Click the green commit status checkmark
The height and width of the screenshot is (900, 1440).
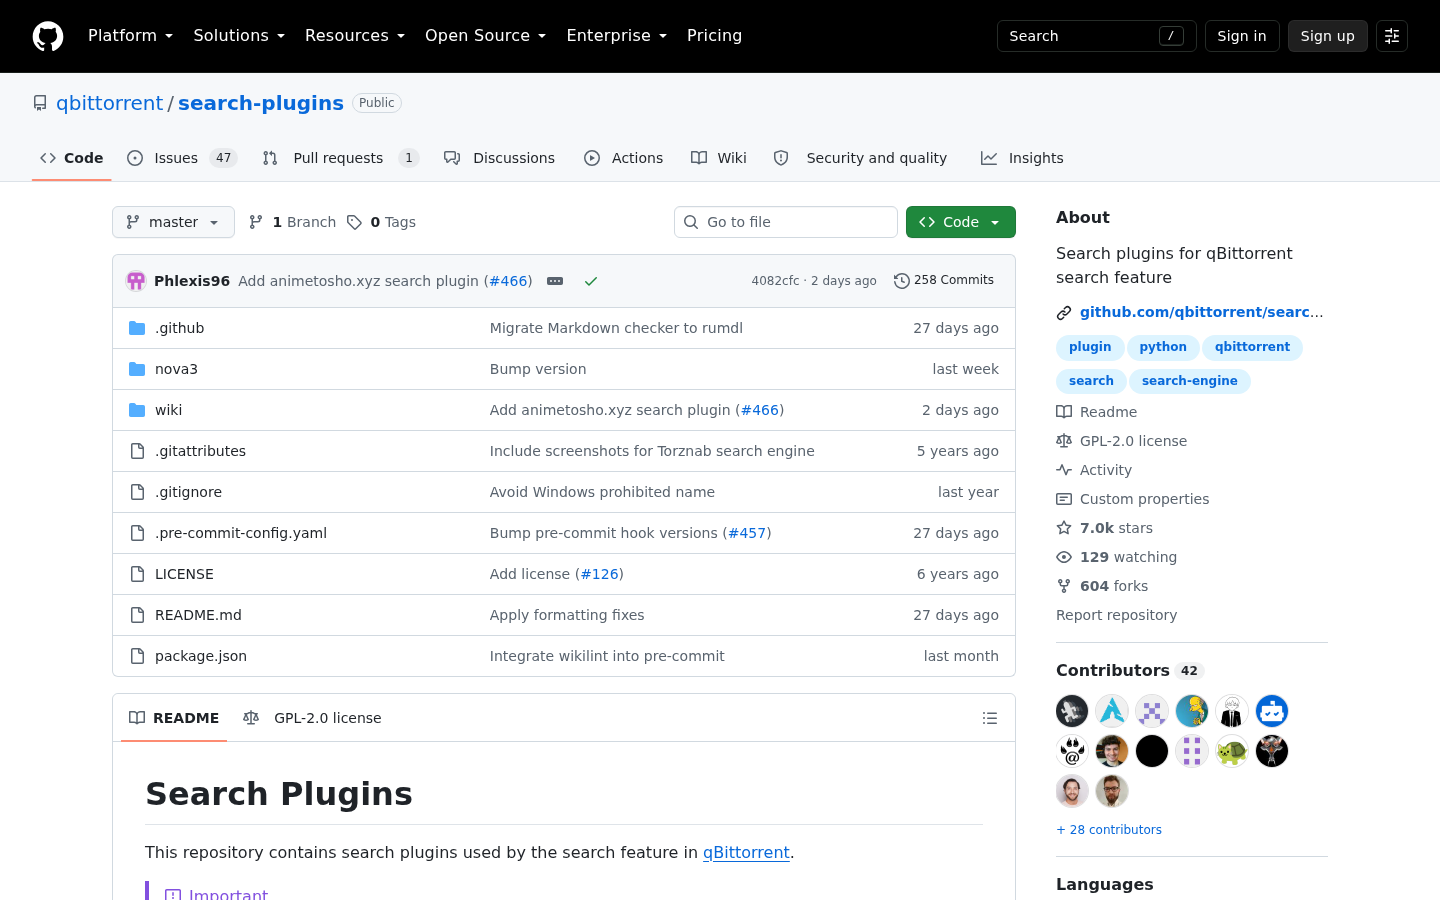pos(591,281)
